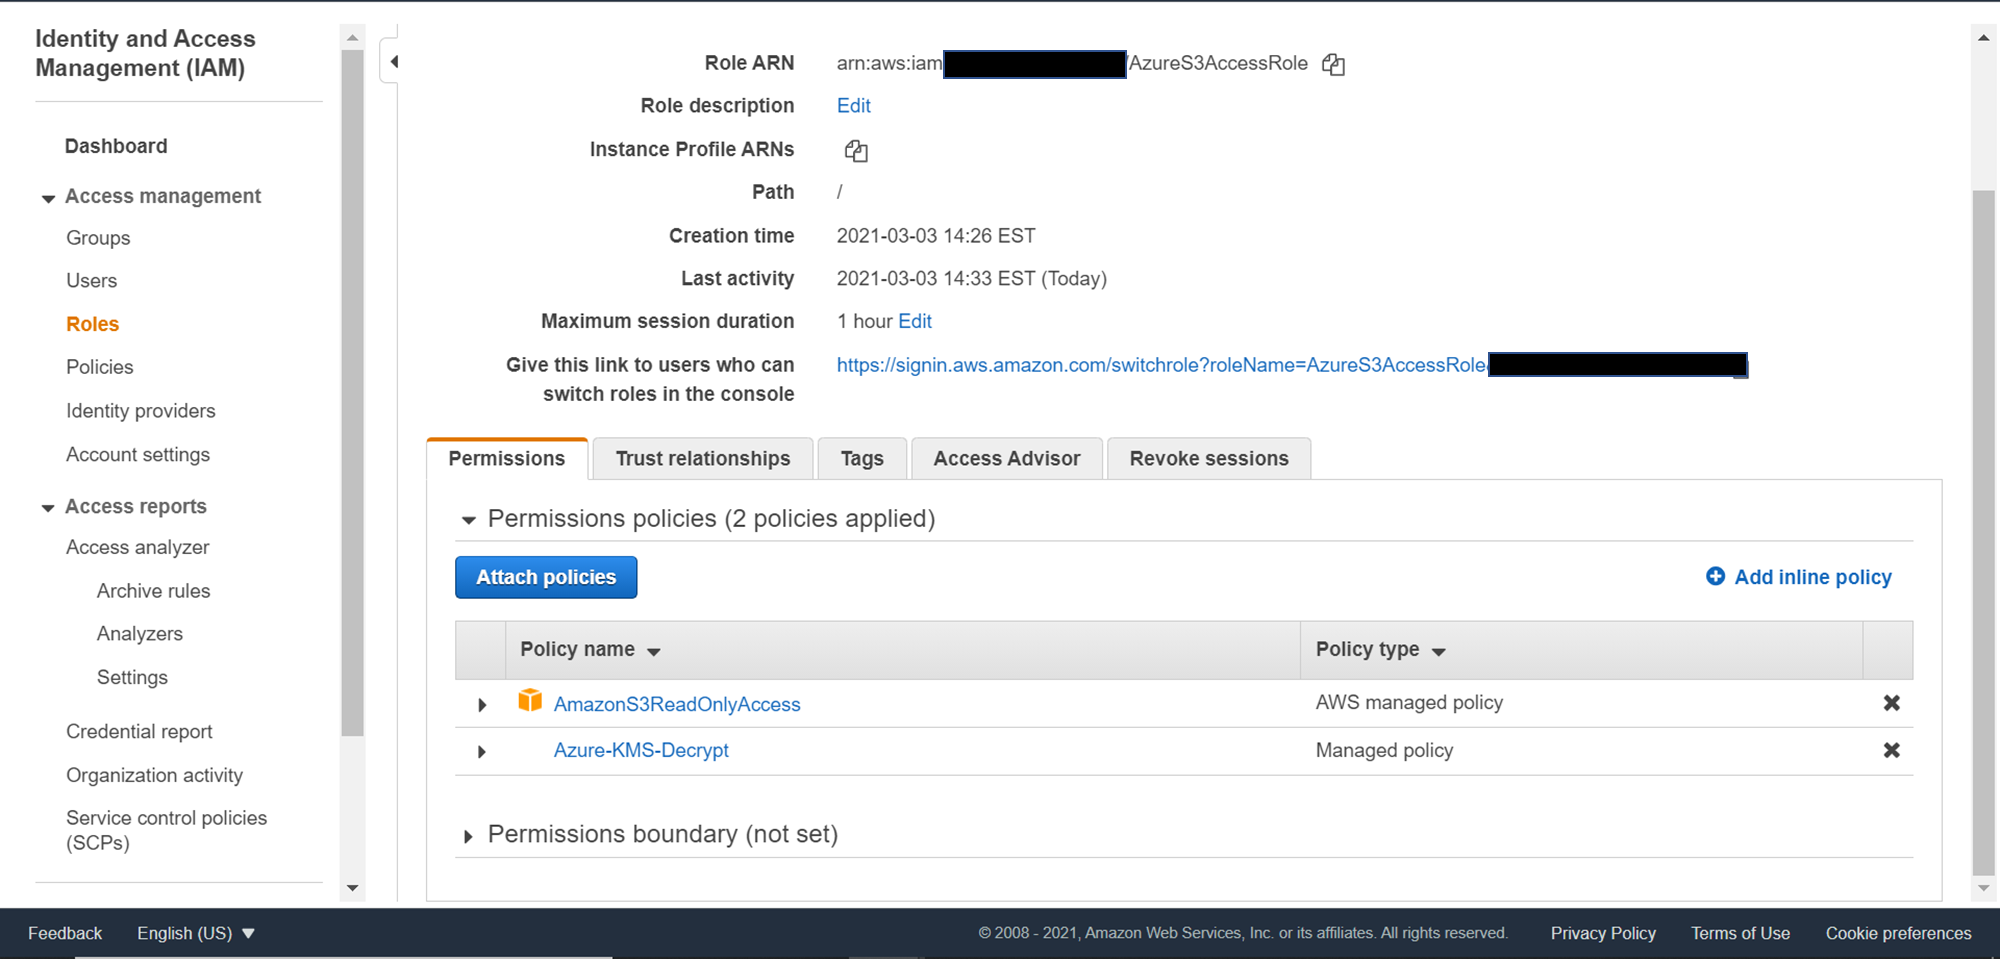
Task: Open the switch role sign-in link
Action: point(1160,365)
